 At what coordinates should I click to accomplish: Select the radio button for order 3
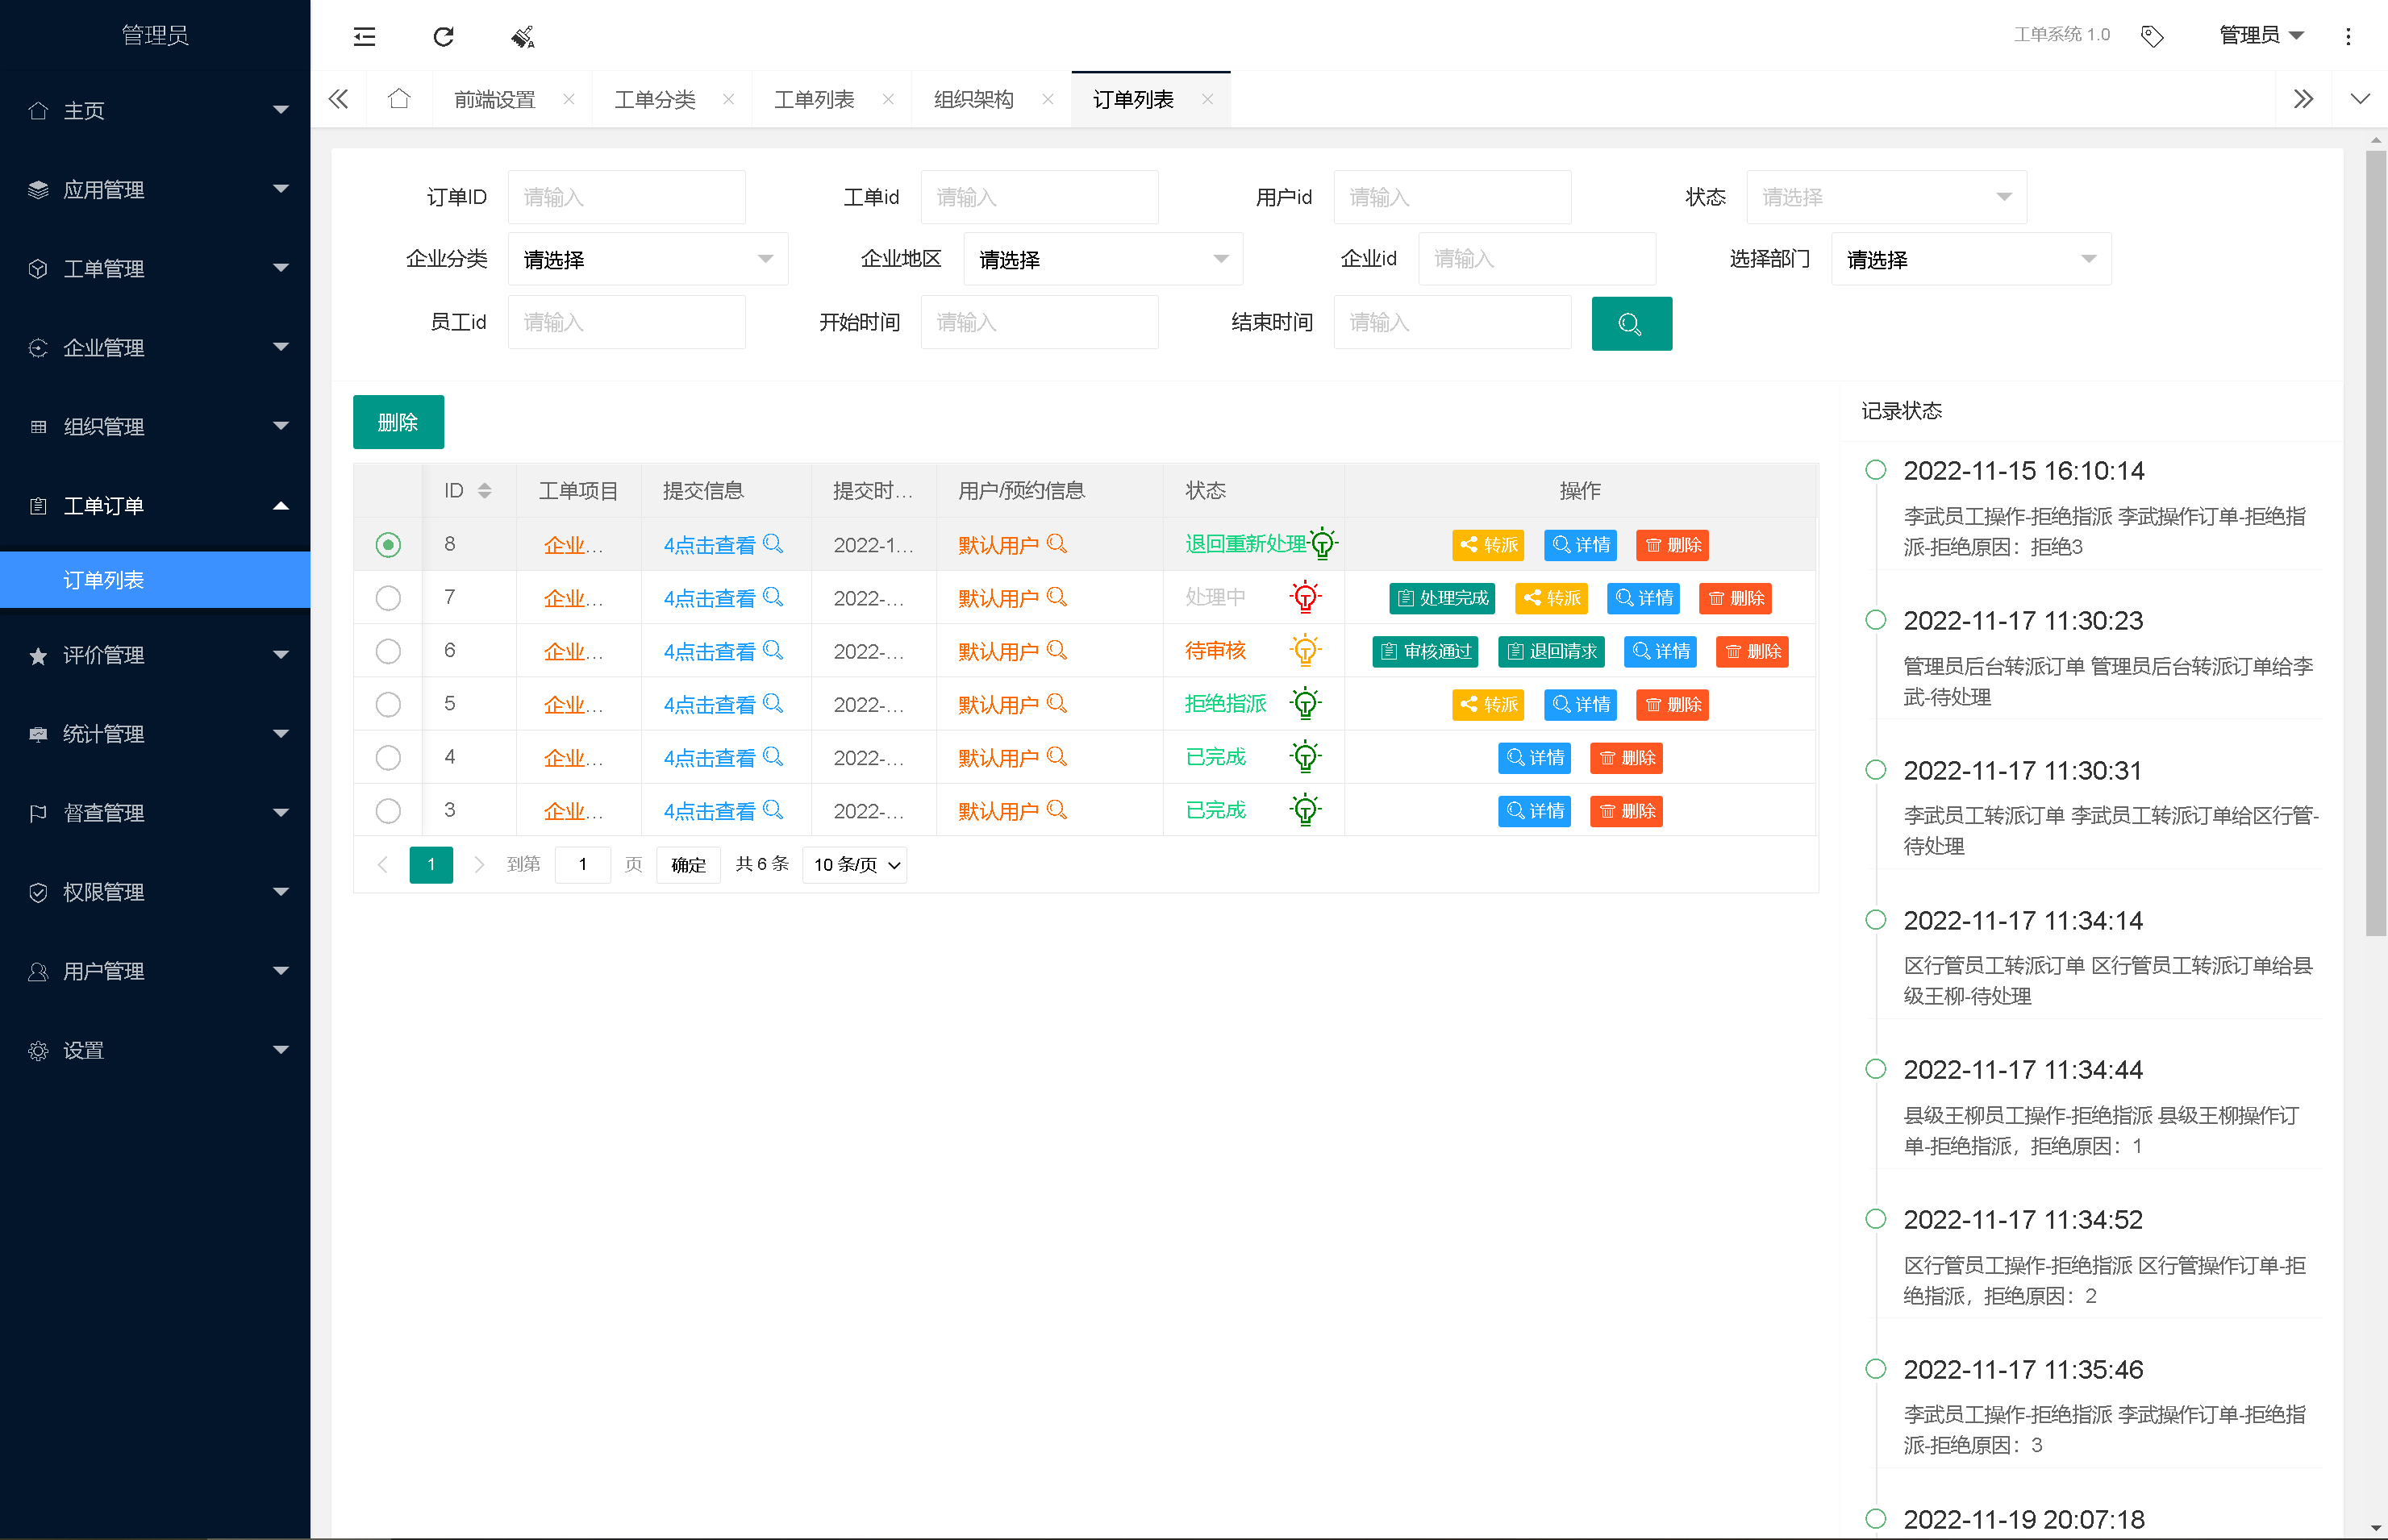coord(388,811)
